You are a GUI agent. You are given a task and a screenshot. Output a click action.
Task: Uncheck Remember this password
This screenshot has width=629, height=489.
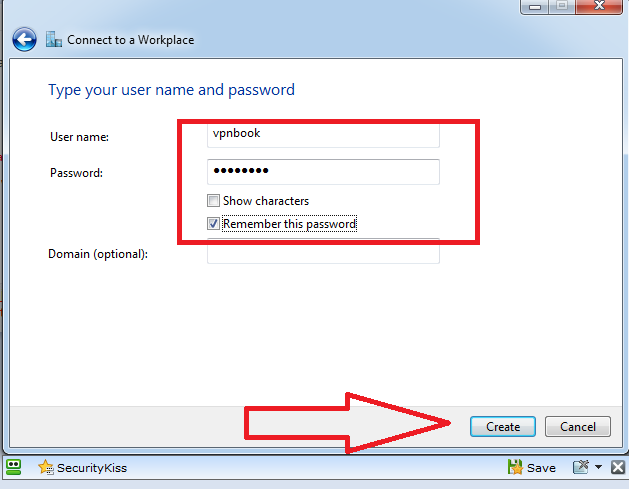point(213,224)
